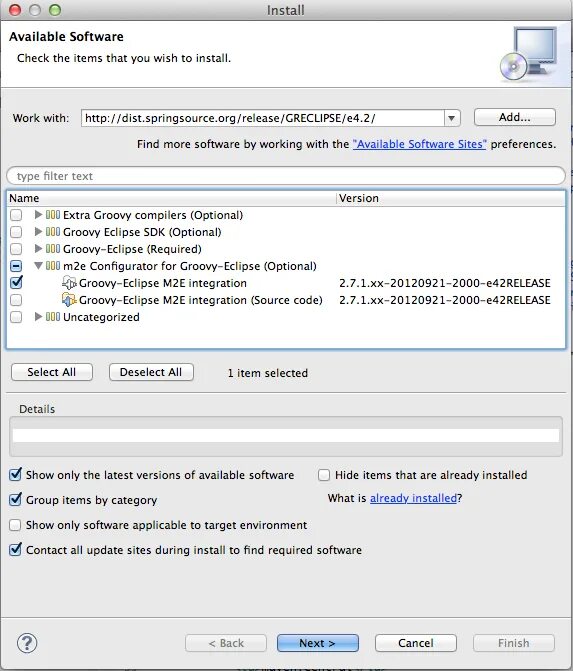Check Groovy Eclipse SDK (Optional) checkbox
Viewport: 573px width, 671px height.
[16, 232]
